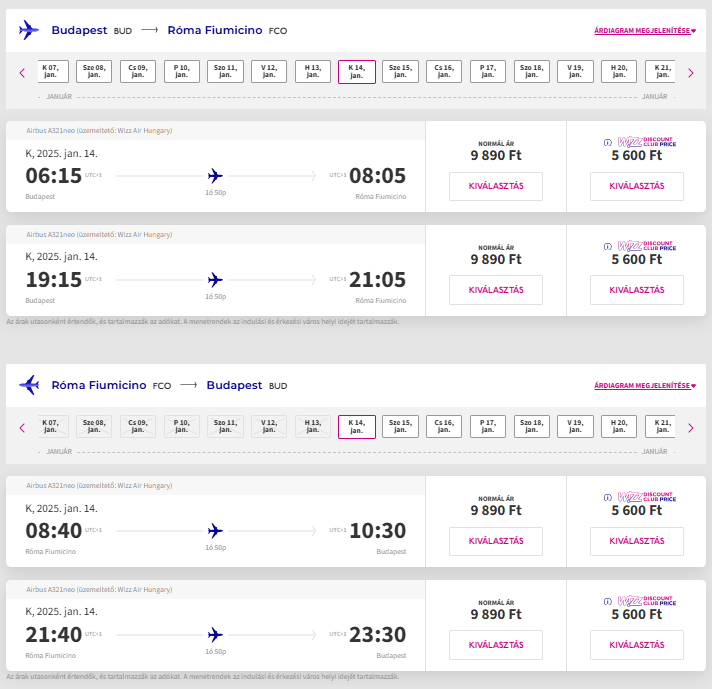Click info icon beside 19:15 flight's Discount Club price

point(607,245)
